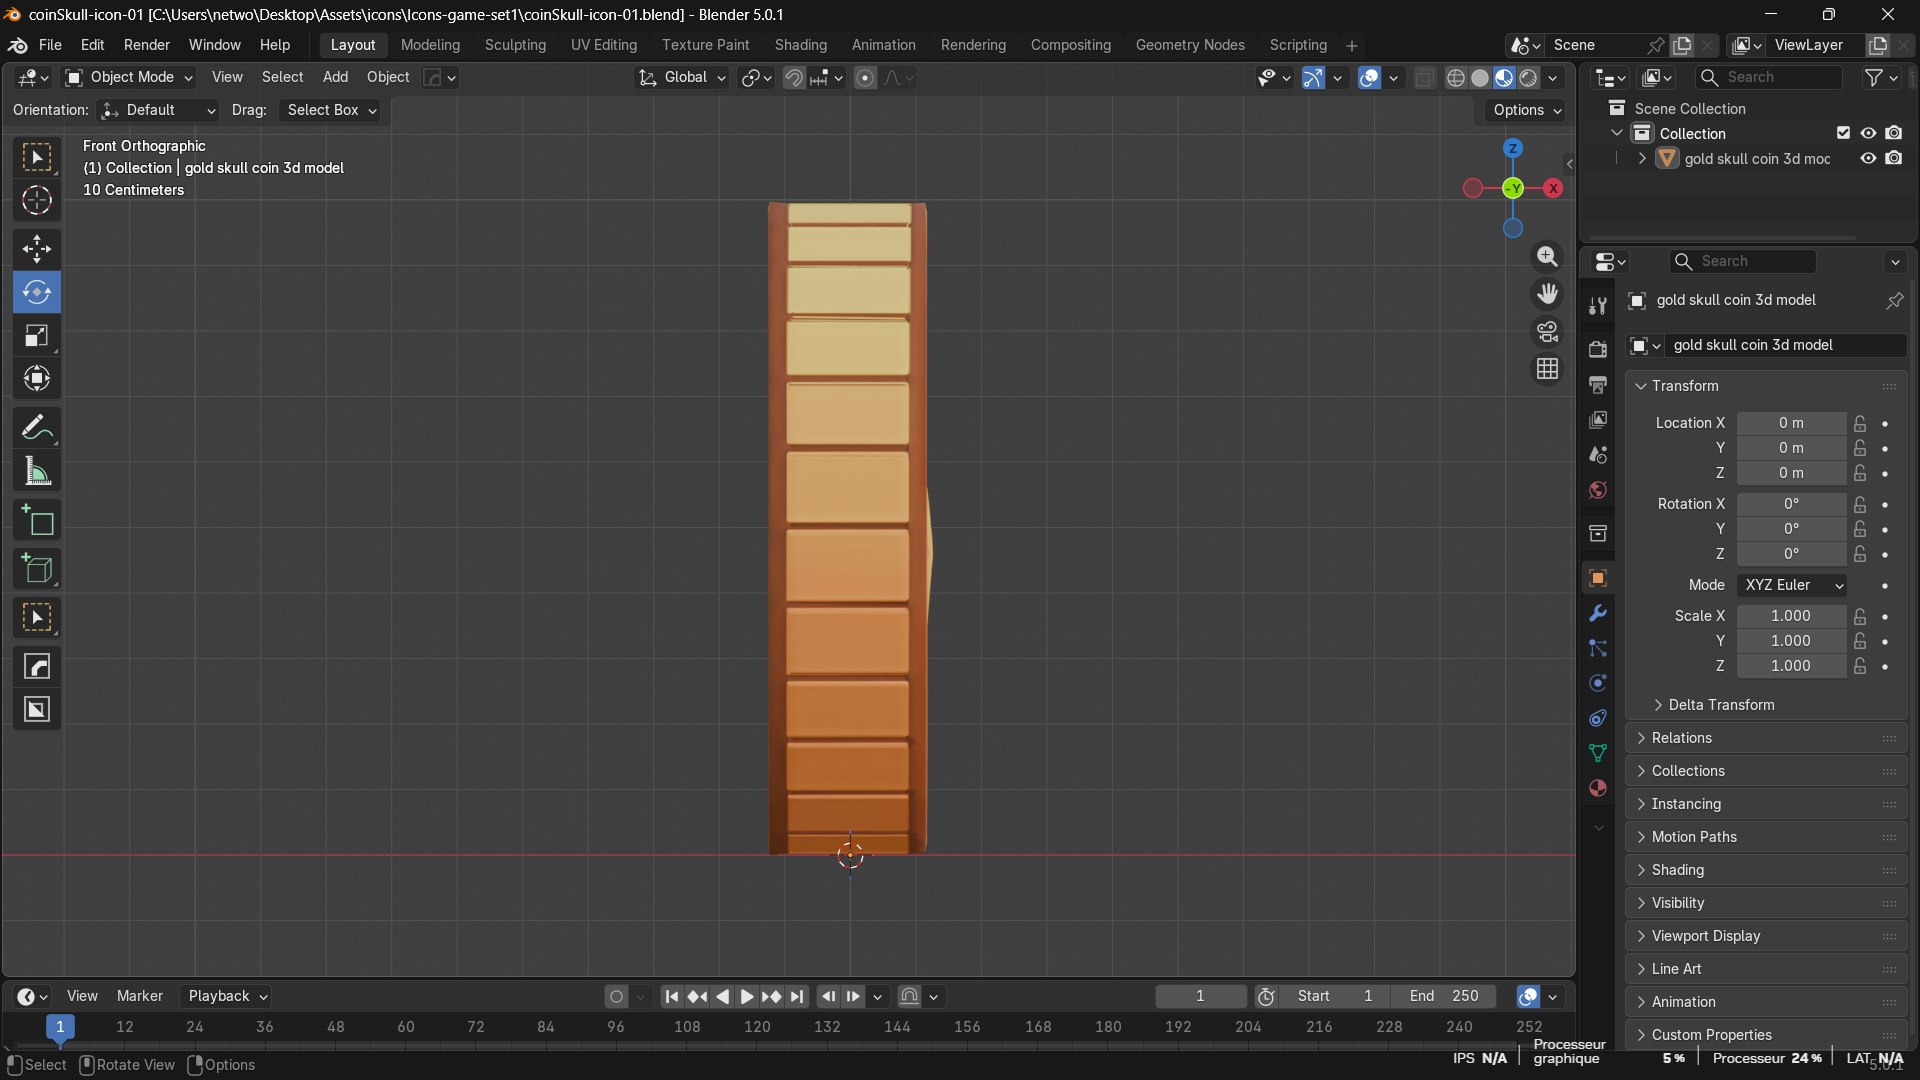Toggle Collection exclude checkbox in outliner
1920x1080 pixels.
tap(1843, 133)
